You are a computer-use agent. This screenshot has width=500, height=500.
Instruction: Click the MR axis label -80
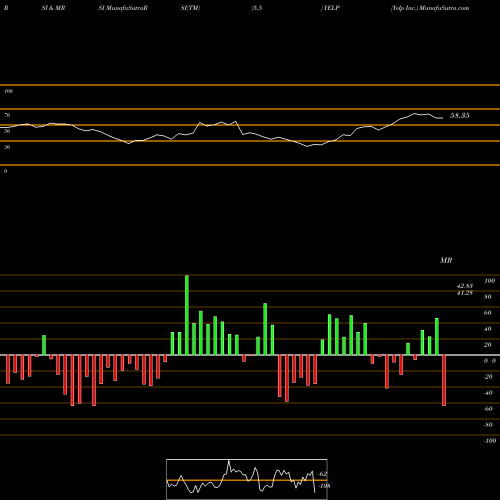point(488,425)
